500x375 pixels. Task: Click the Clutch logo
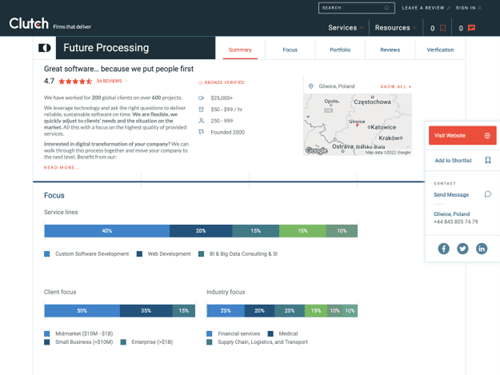[x=29, y=23]
